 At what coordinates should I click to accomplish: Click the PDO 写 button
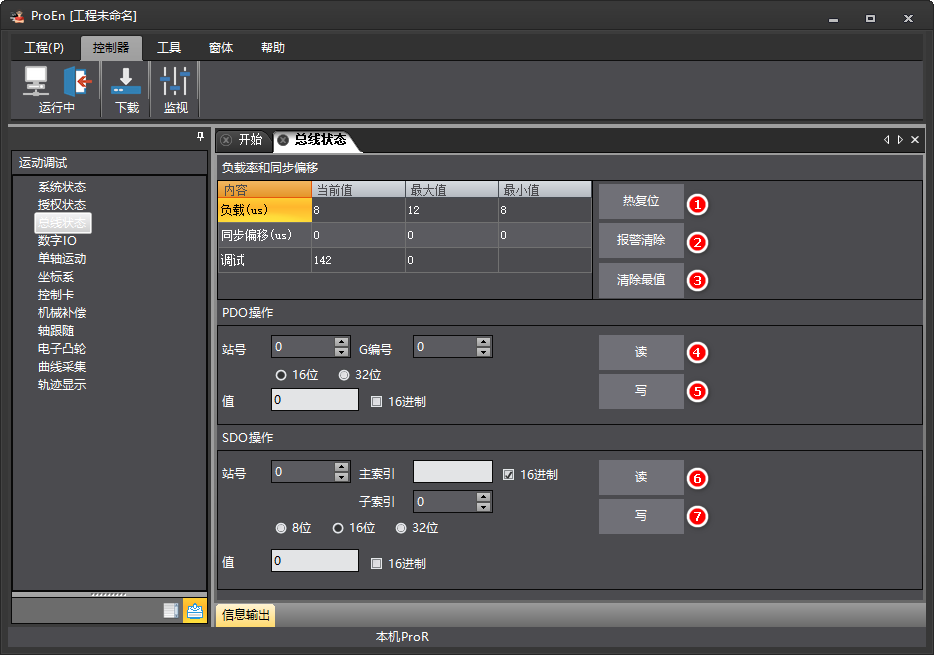641,391
